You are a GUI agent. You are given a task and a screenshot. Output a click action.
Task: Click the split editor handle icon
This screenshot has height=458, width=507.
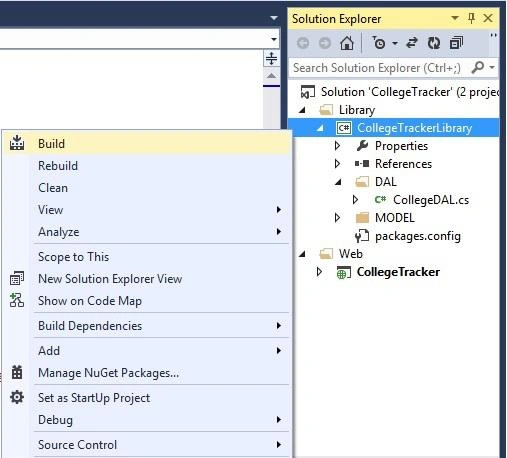[271, 59]
